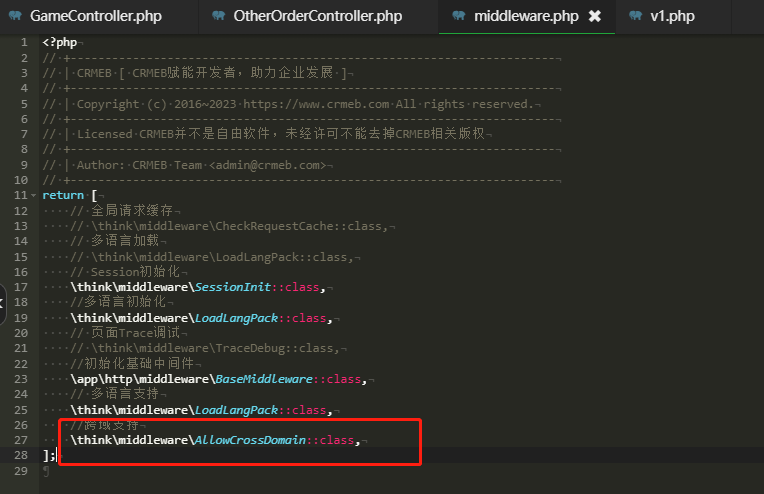Click the '全局请求缓存' comment on line 12
The width and height of the screenshot is (764, 494).
click(x=122, y=210)
